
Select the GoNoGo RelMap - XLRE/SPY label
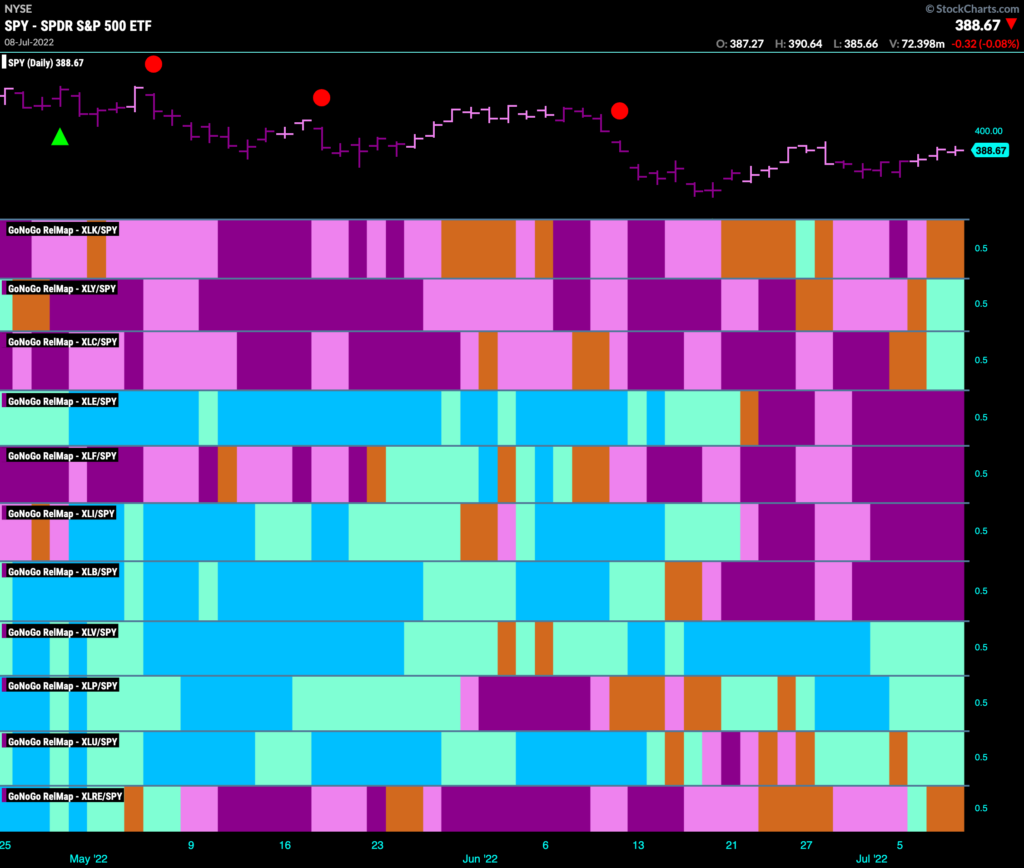pos(65,796)
